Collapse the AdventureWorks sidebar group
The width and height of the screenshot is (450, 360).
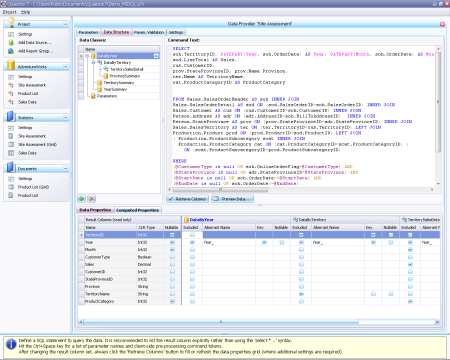pos(65,67)
